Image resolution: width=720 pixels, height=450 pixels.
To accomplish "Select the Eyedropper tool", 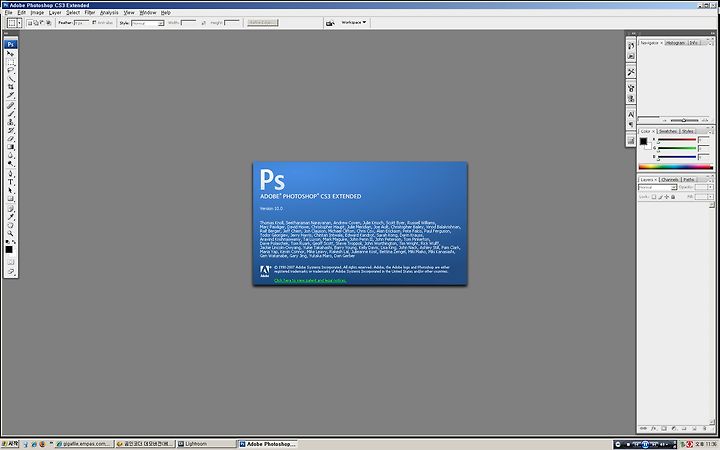I will point(11,217).
